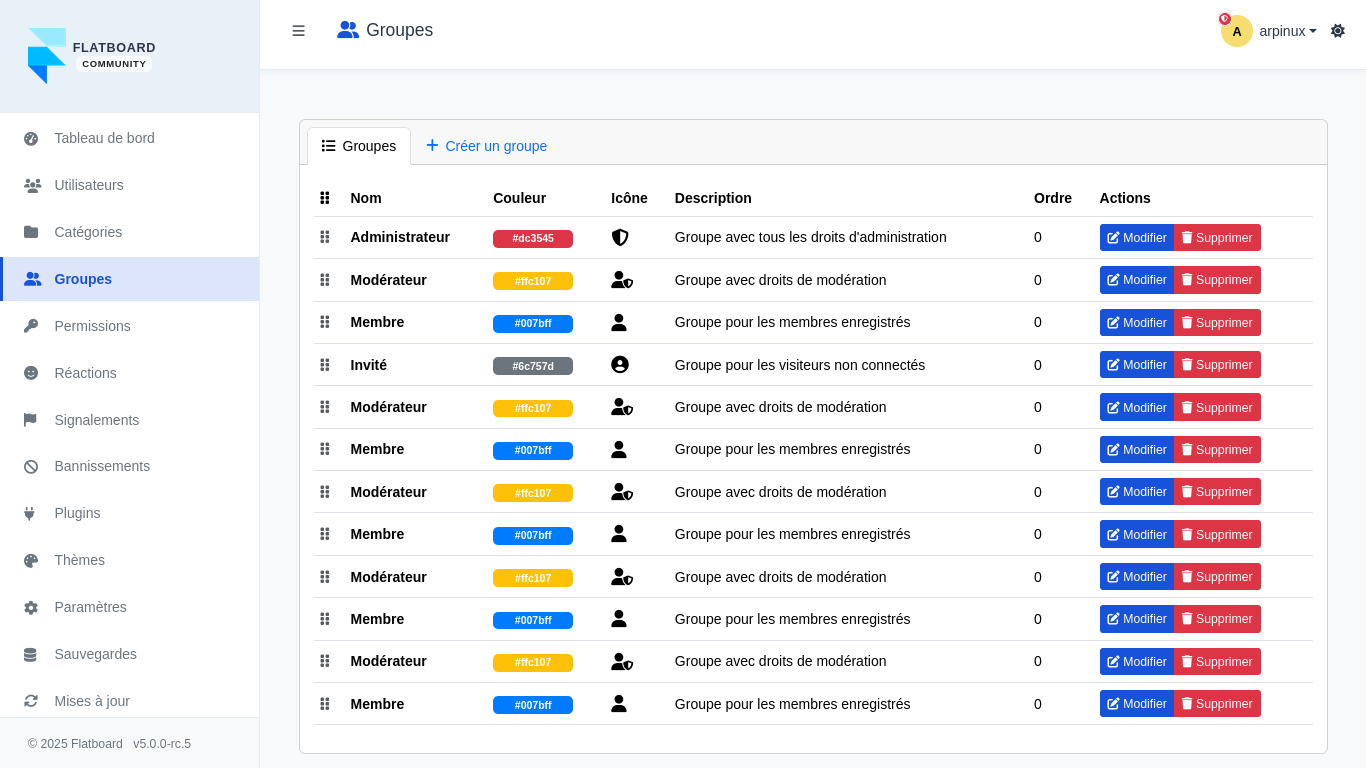This screenshot has height=768, width=1366.
Task: Click the hamburger sidebar toggle icon
Action: pyautogui.click(x=298, y=31)
